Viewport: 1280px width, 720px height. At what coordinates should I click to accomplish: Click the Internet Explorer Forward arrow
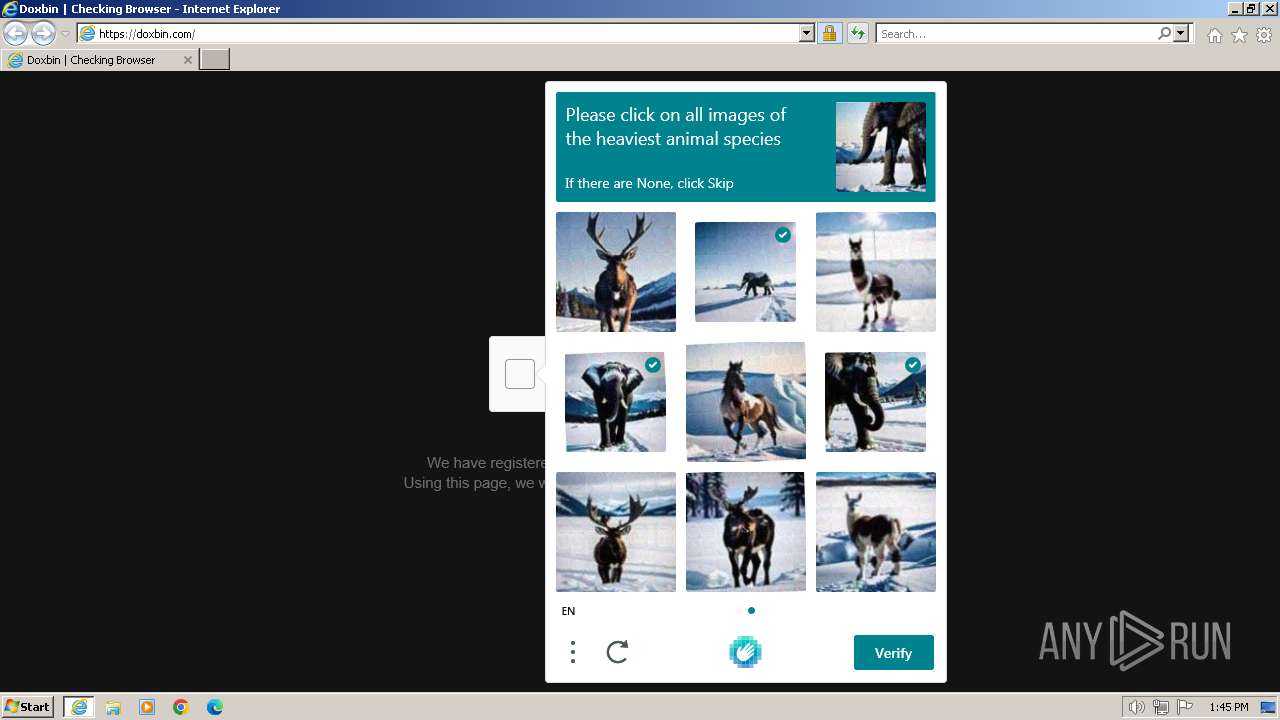click(x=43, y=34)
